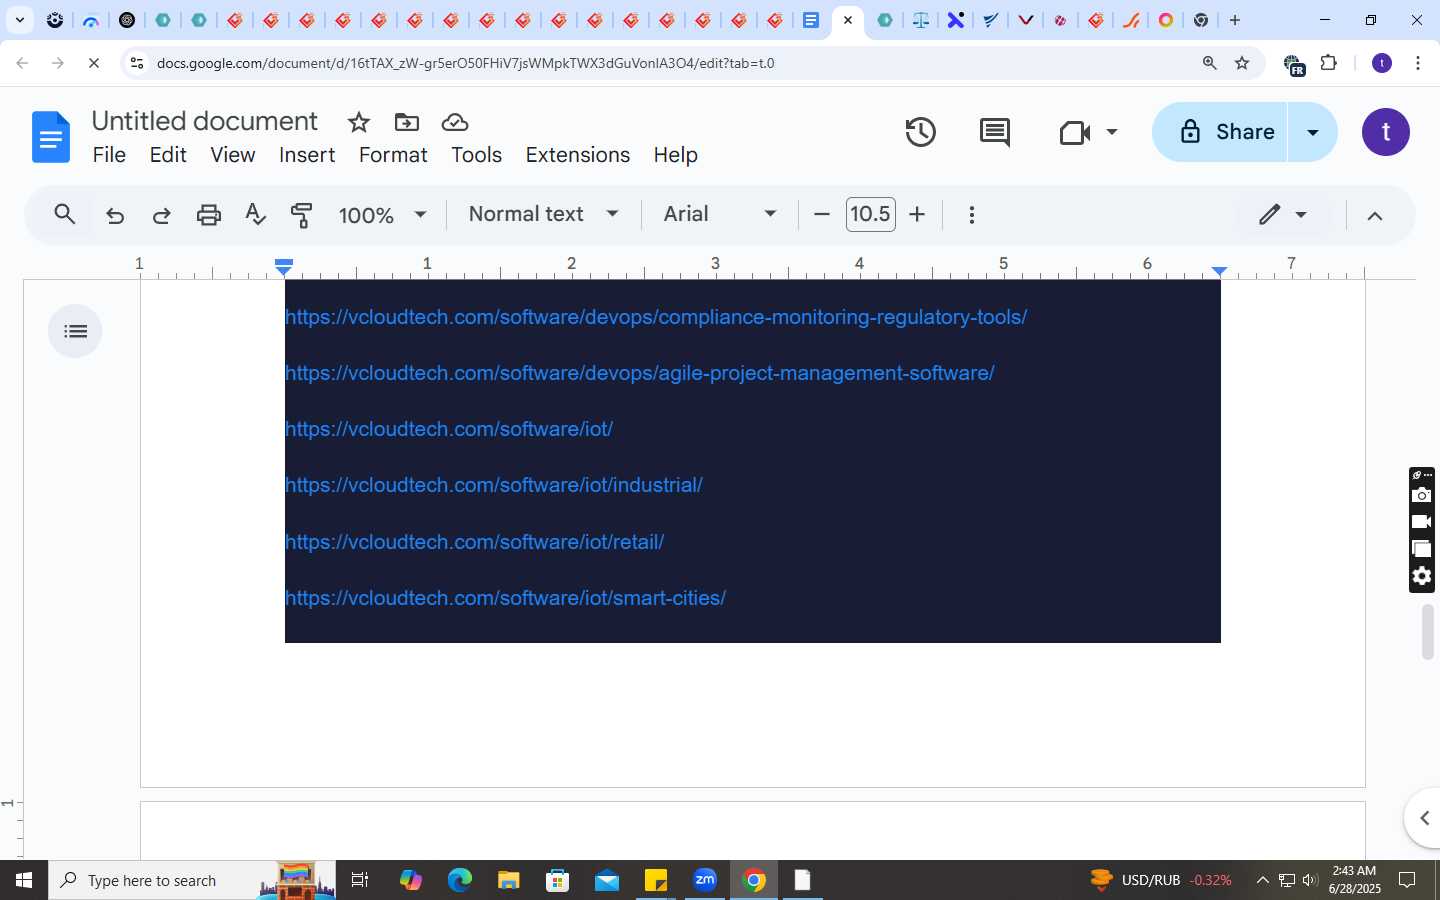The height and width of the screenshot is (900, 1440).
Task: Select the left indent ruler marker
Action: (284, 267)
